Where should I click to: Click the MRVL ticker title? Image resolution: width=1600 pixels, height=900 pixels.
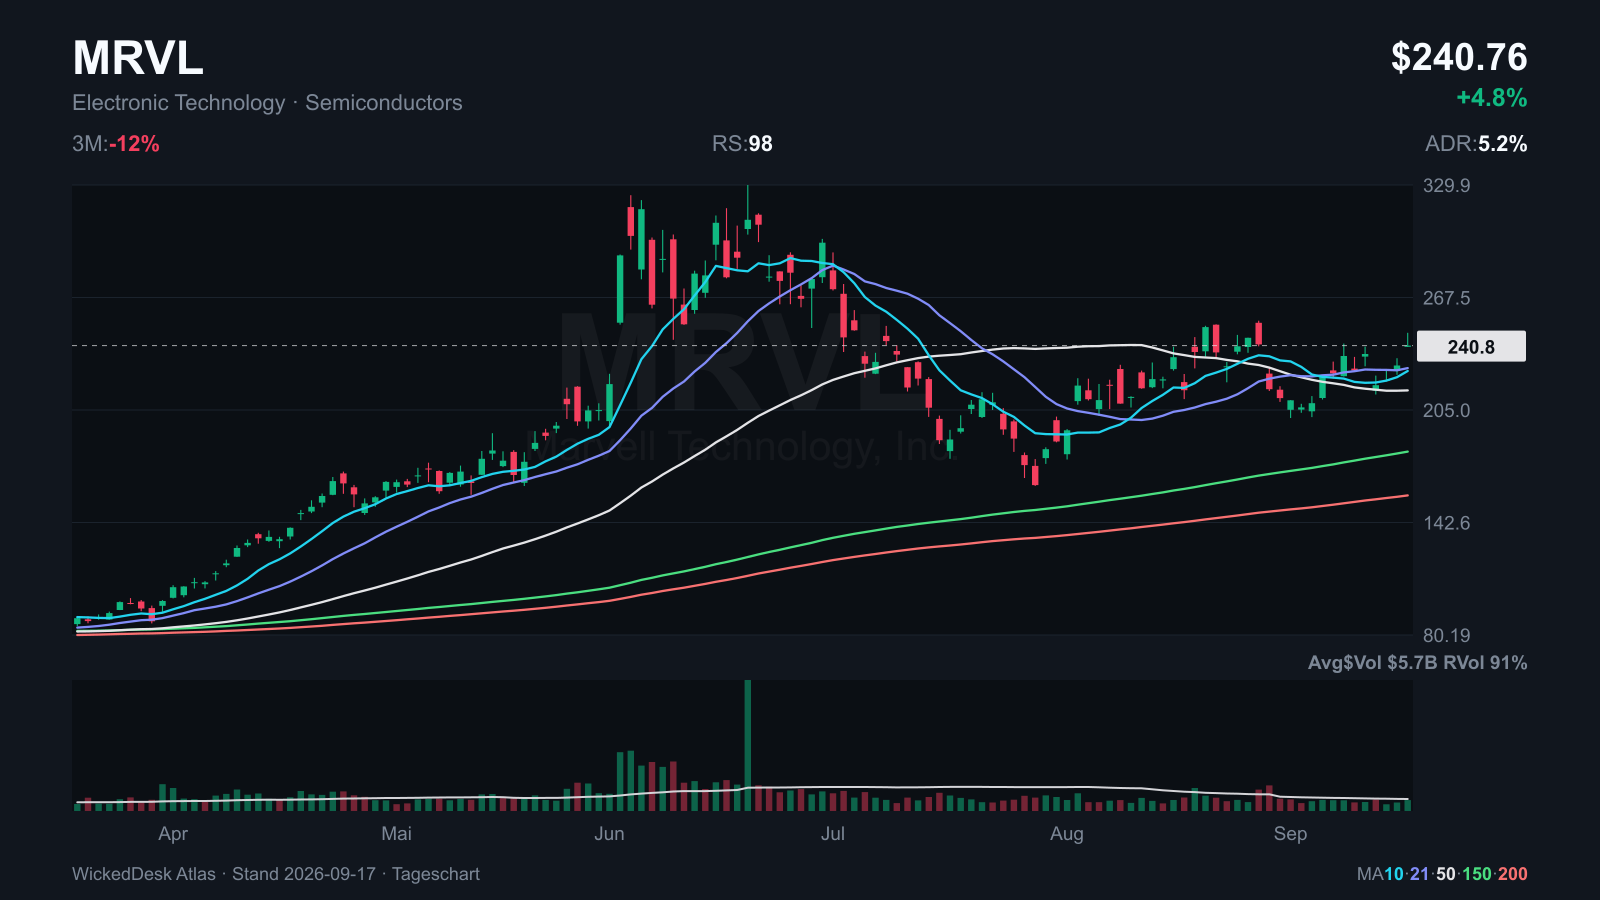click(138, 58)
